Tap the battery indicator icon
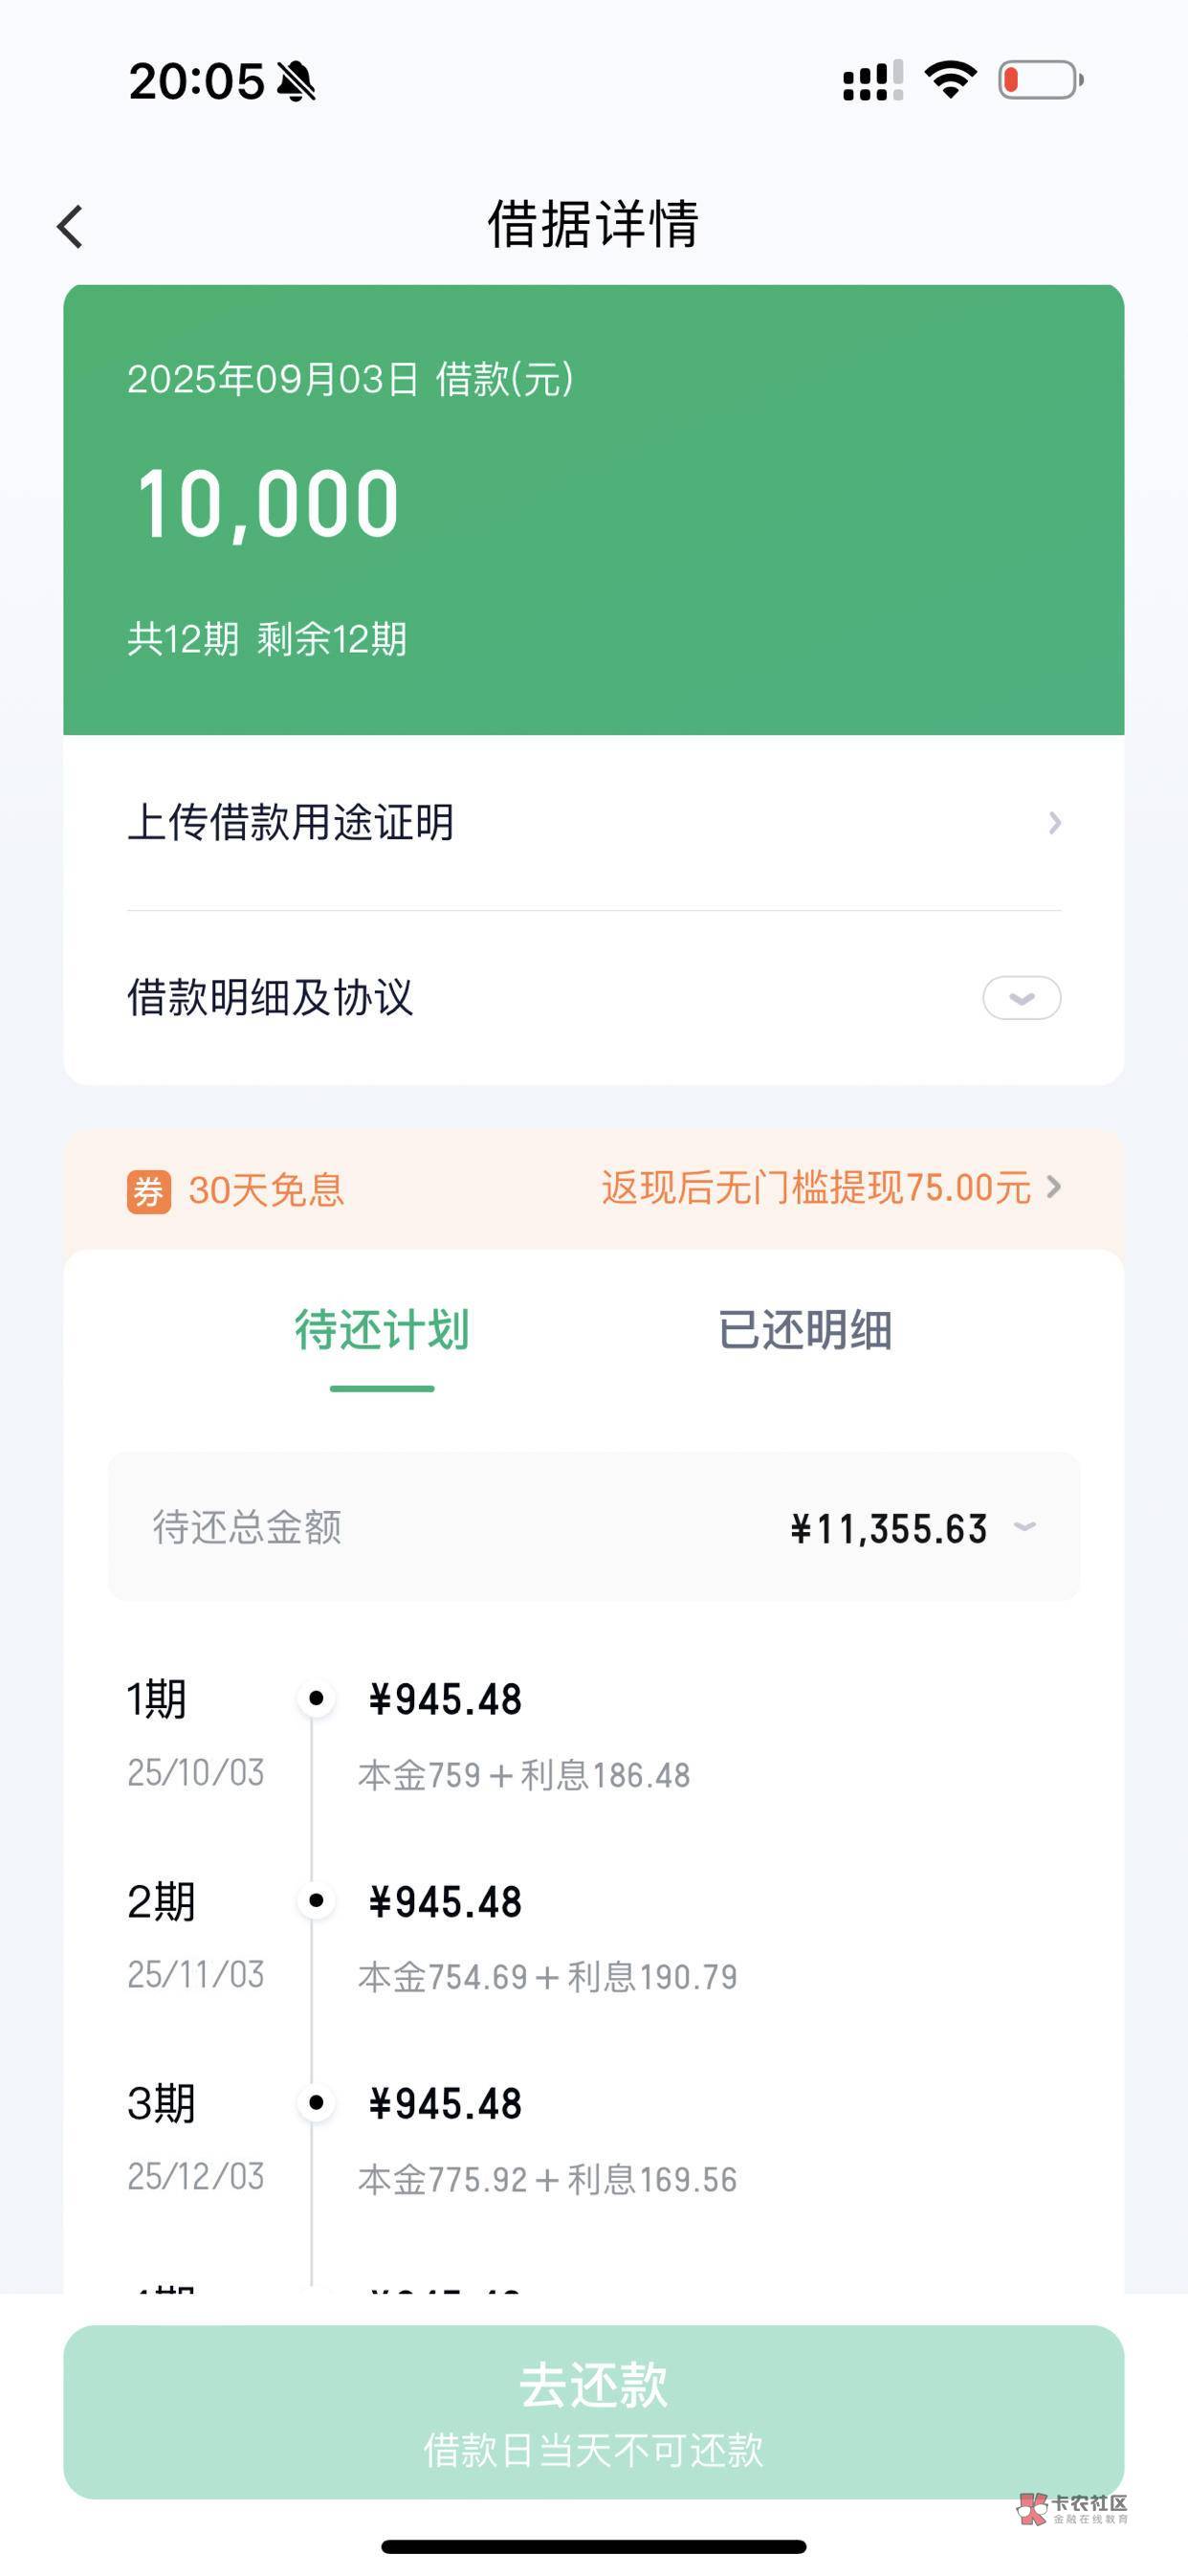The image size is (1188, 2576). click(x=1040, y=80)
